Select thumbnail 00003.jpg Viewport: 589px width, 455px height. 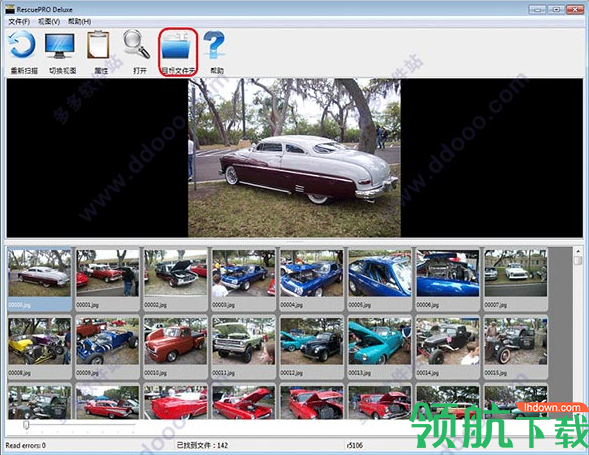point(243,279)
